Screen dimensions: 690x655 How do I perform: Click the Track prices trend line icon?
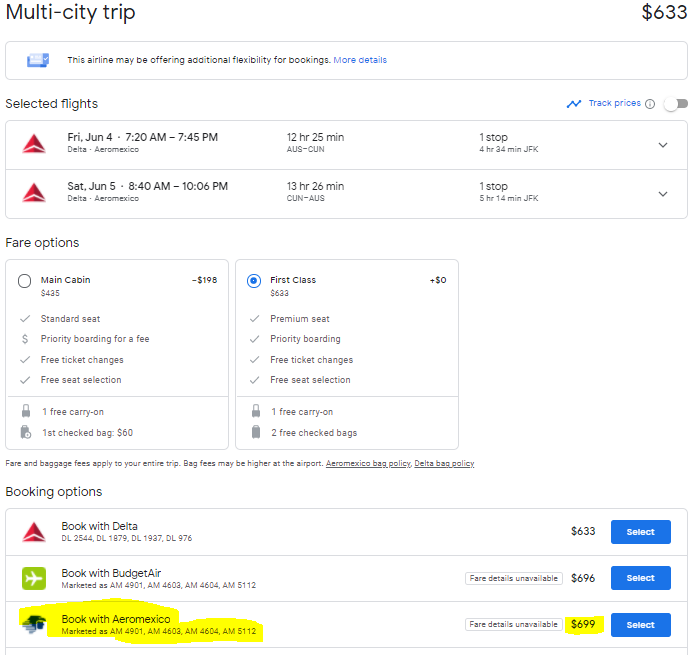pos(574,104)
